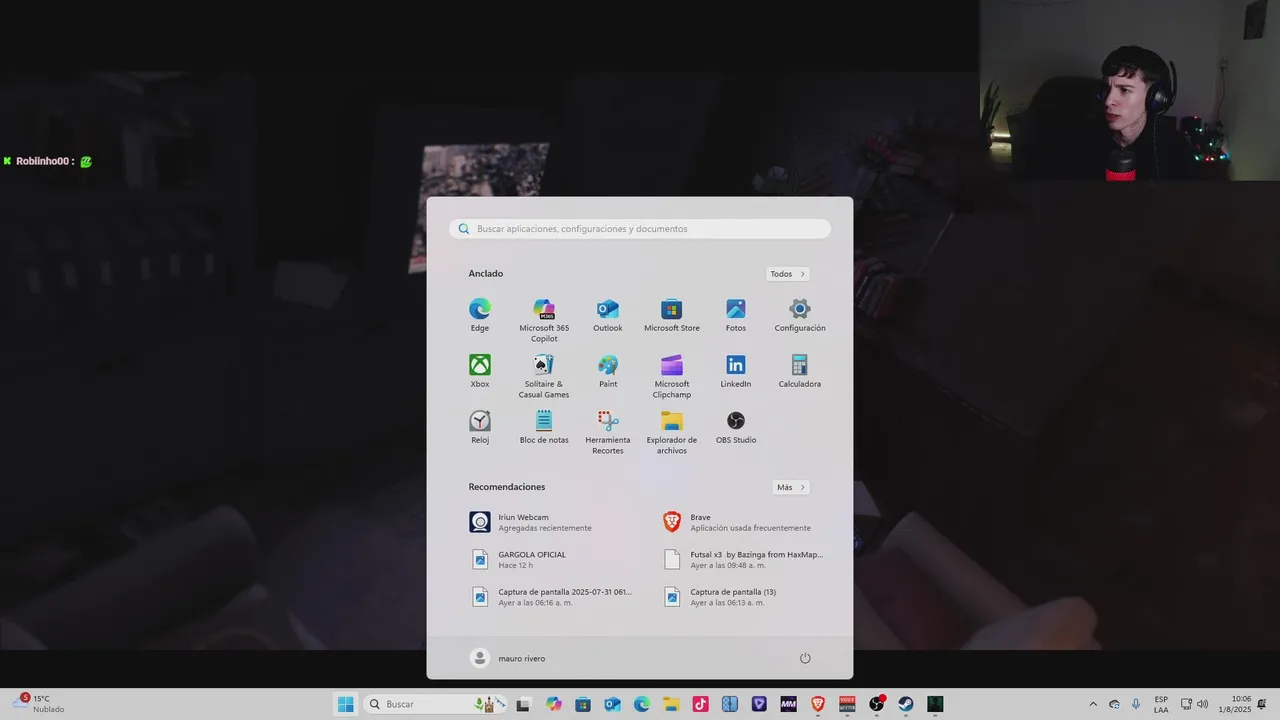Open the pinned Outlook app
Screen dimensions: 1280x720
tap(608, 314)
